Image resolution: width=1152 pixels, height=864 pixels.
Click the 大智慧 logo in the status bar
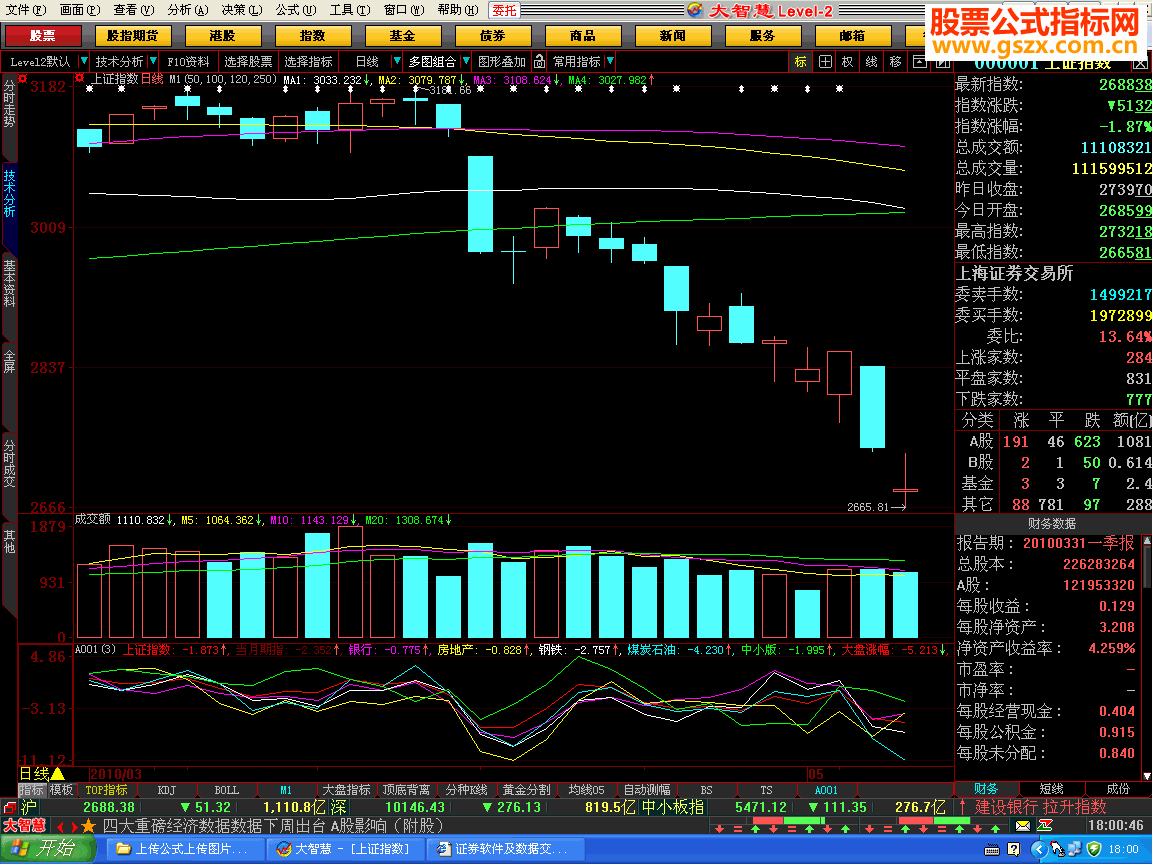[x=24, y=826]
